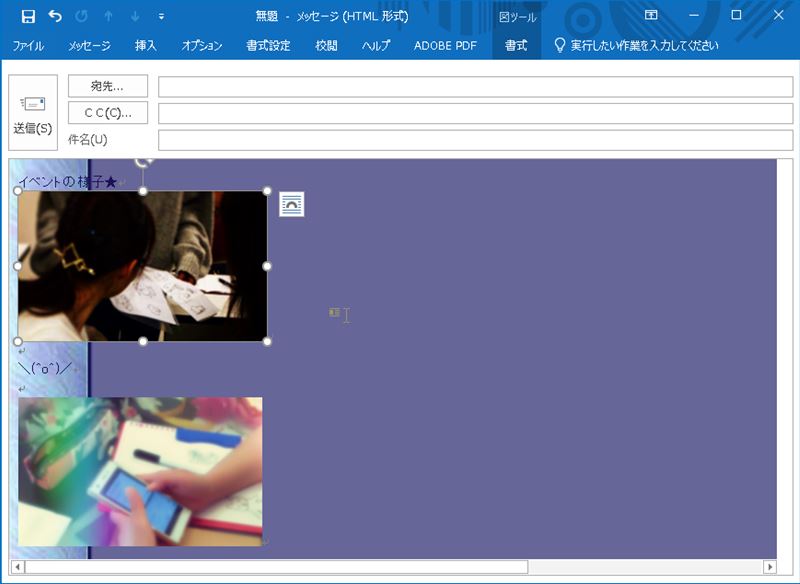Click the horizontal scrollbar right arrow
The width and height of the screenshot is (800, 584).
coord(769,567)
